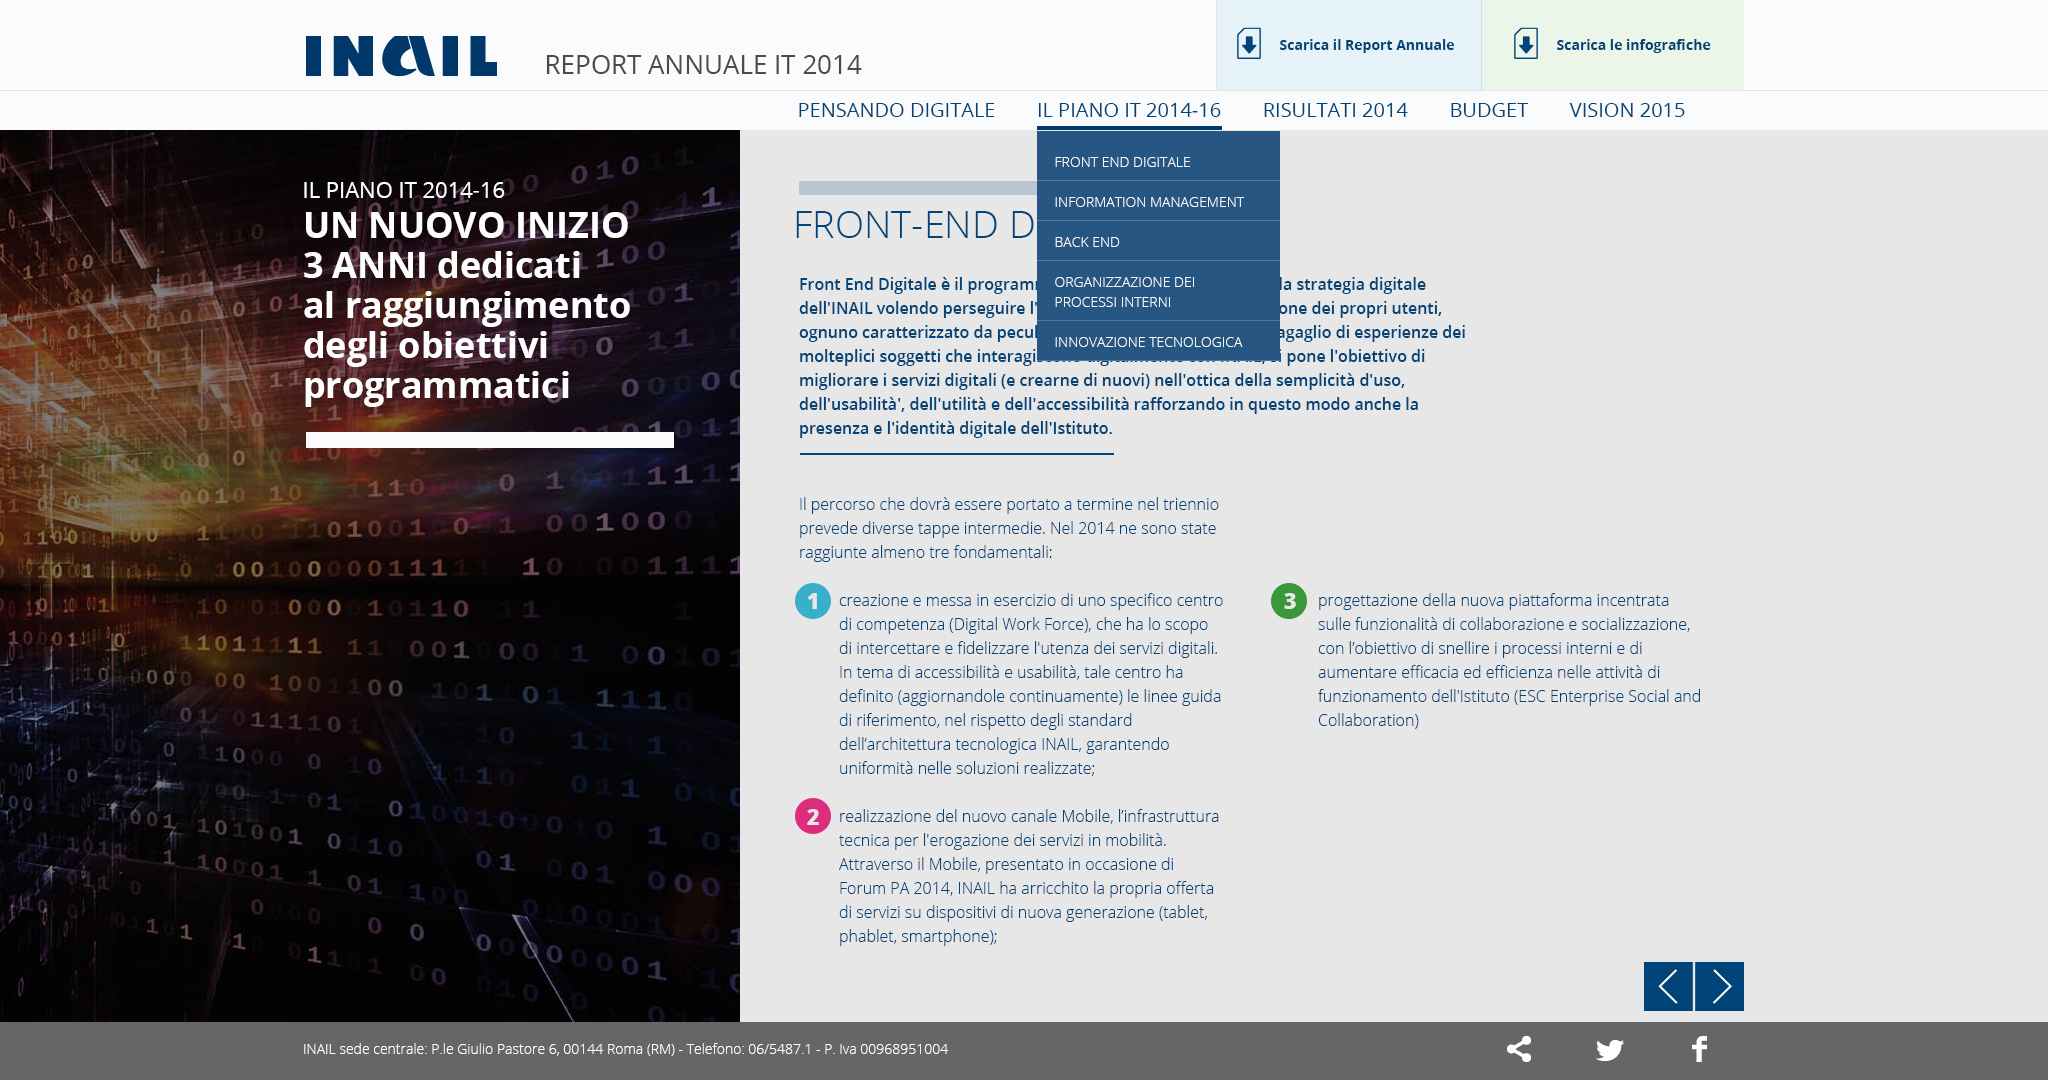Click the paragraph starting 'Il percorso che dovrà'
Screen dimensions: 2048x1080
[x=1009, y=528]
